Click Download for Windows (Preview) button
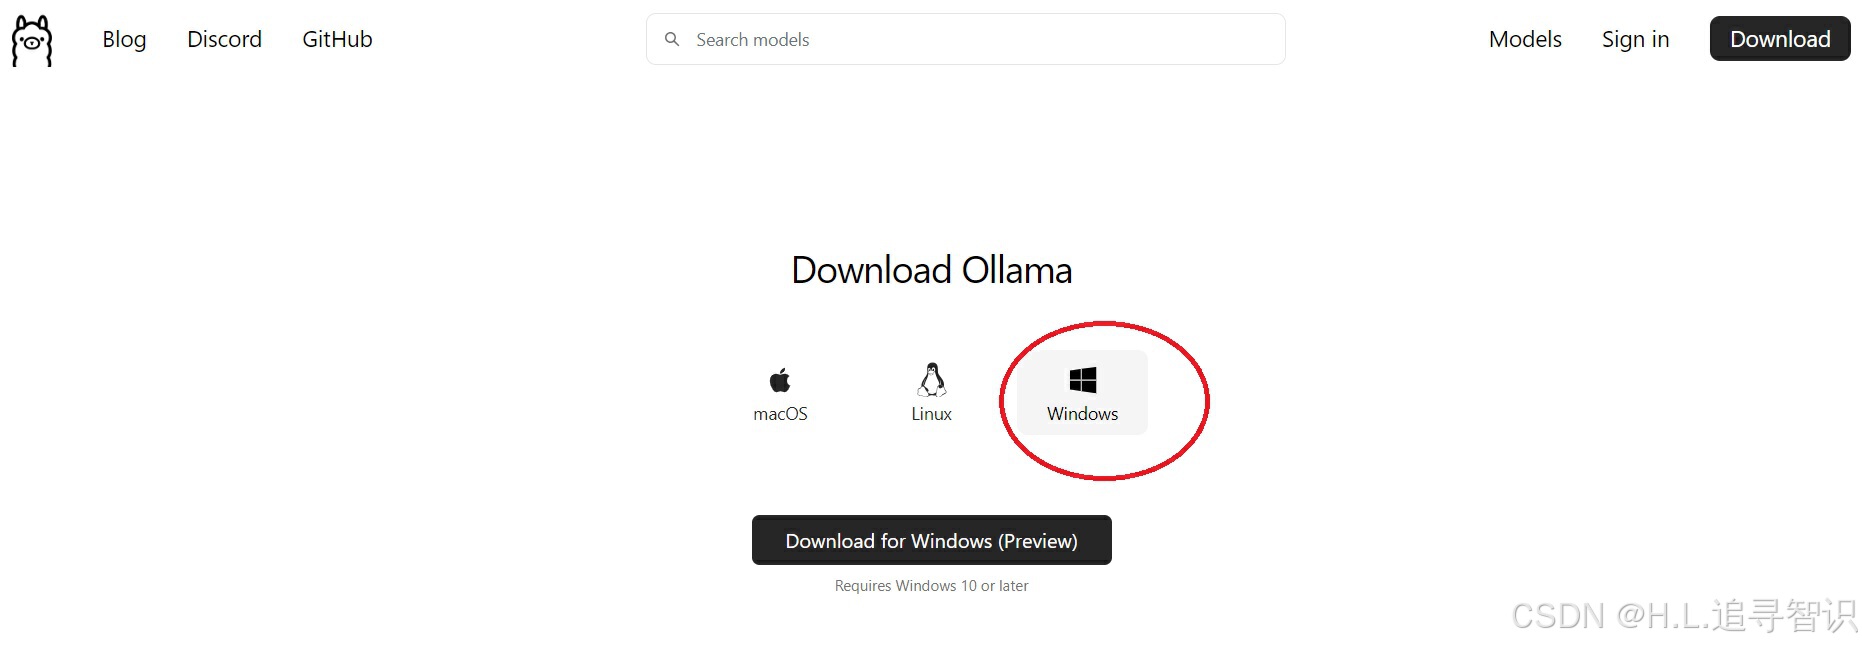This screenshot has width=1862, height=648. click(932, 540)
